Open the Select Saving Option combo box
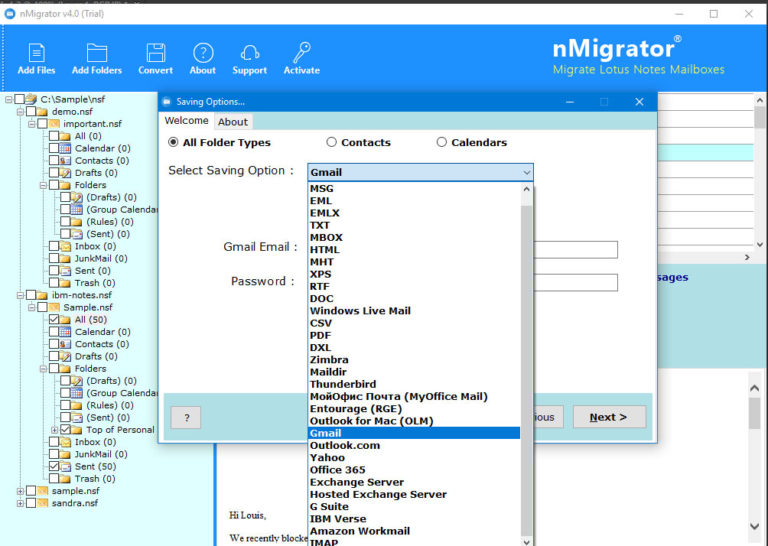768x546 pixels. click(420, 172)
